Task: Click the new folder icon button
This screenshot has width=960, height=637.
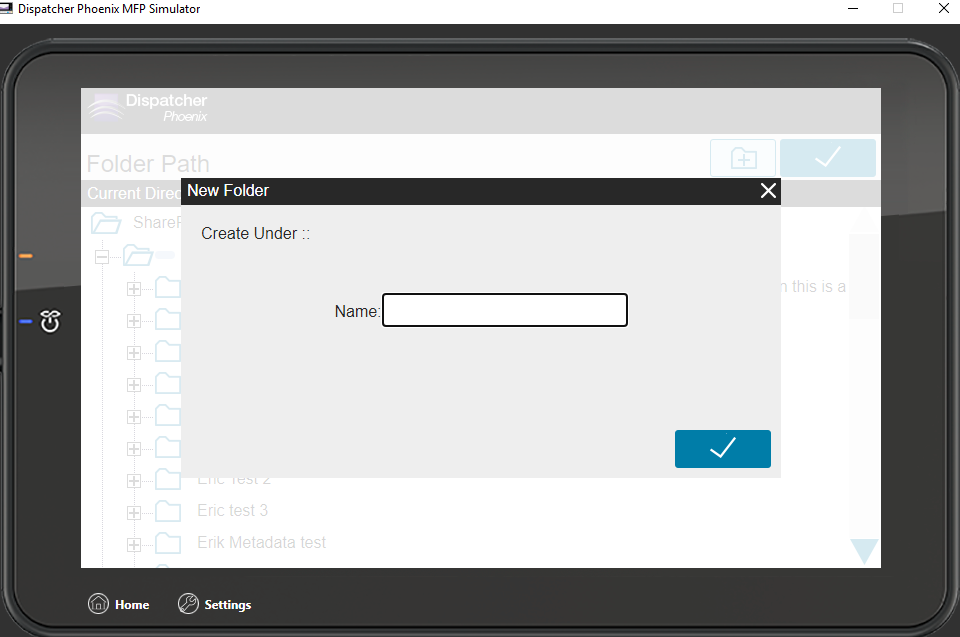Action: [x=743, y=158]
